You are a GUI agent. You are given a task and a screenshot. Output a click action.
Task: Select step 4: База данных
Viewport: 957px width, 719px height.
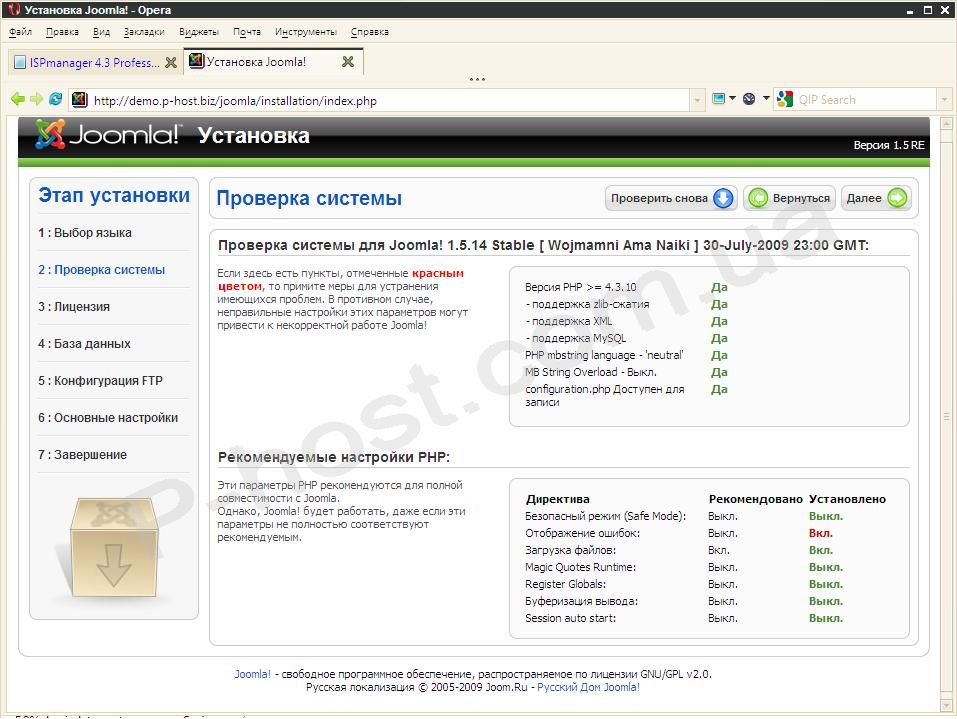coord(84,344)
